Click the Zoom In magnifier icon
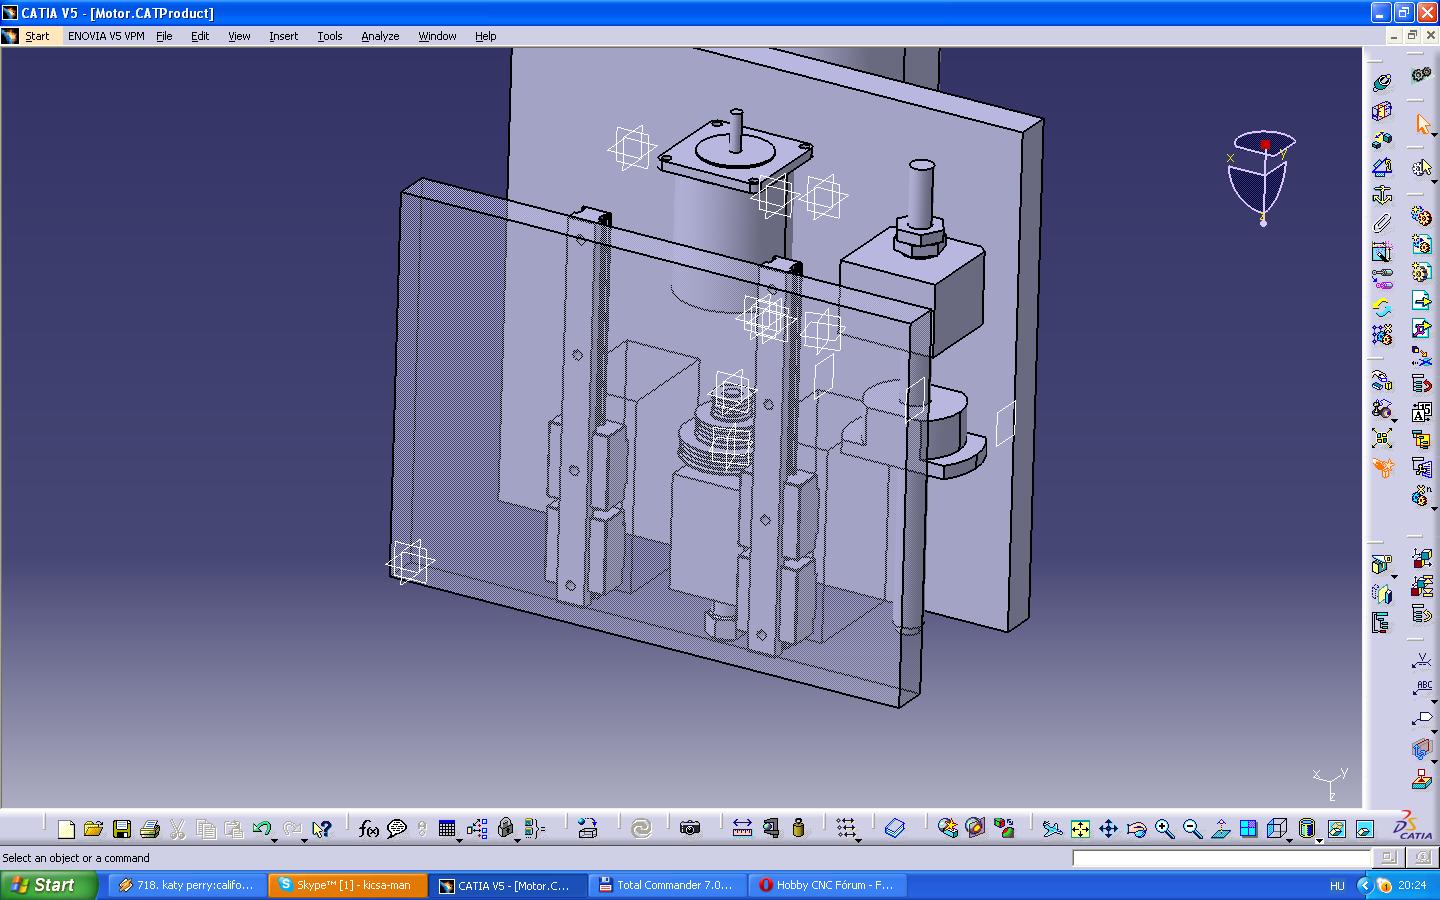This screenshot has width=1440, height=900. point(1164,829)
